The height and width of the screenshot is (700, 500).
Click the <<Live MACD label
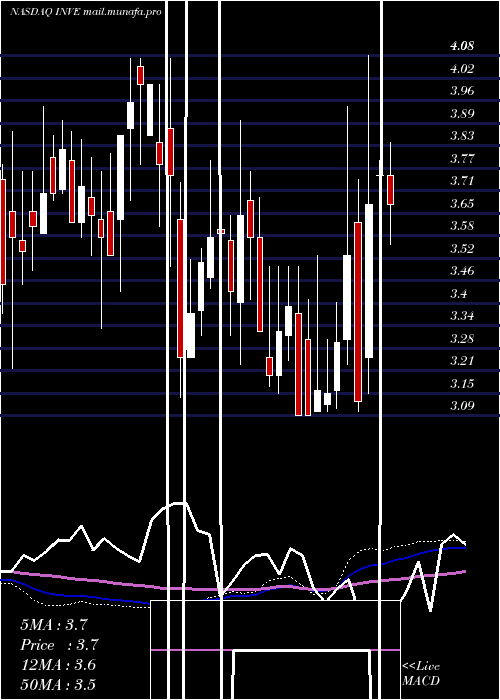[x=421, y=674]
